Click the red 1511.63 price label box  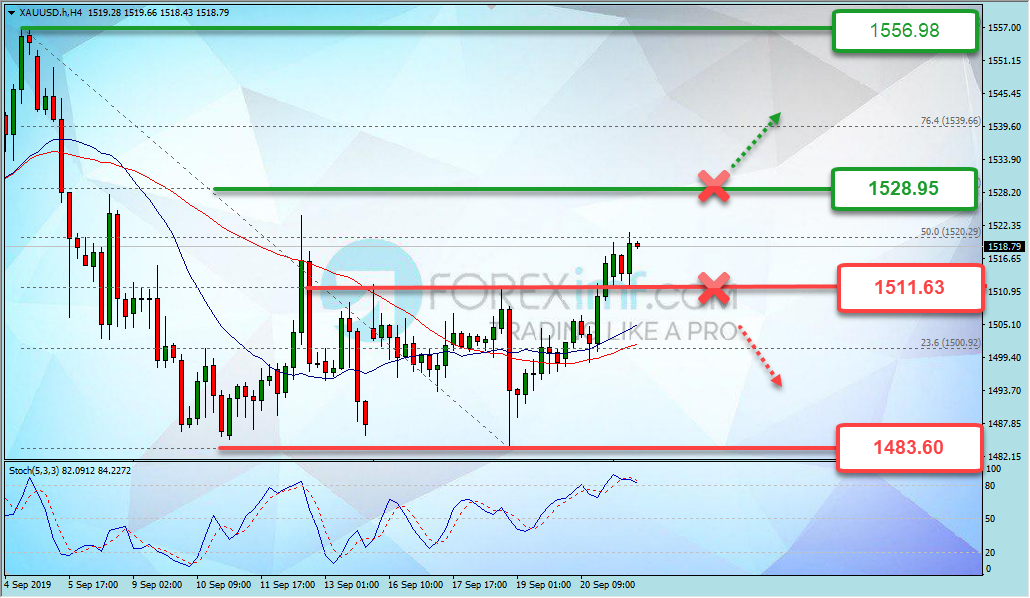click(908, 290)
